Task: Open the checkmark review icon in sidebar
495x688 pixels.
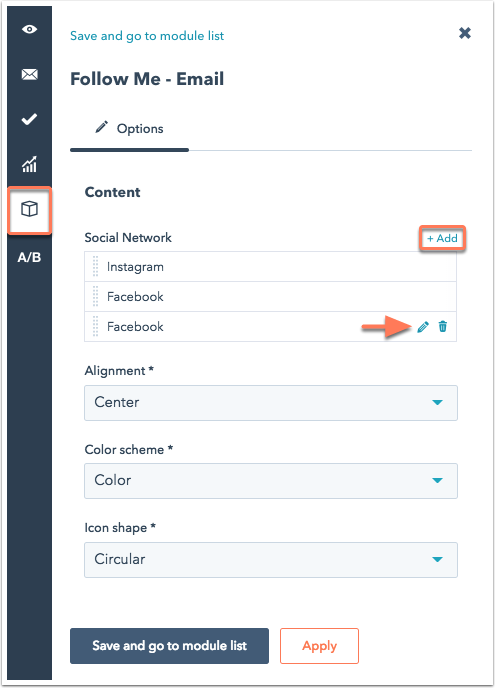Action: [x=29, y=119]
